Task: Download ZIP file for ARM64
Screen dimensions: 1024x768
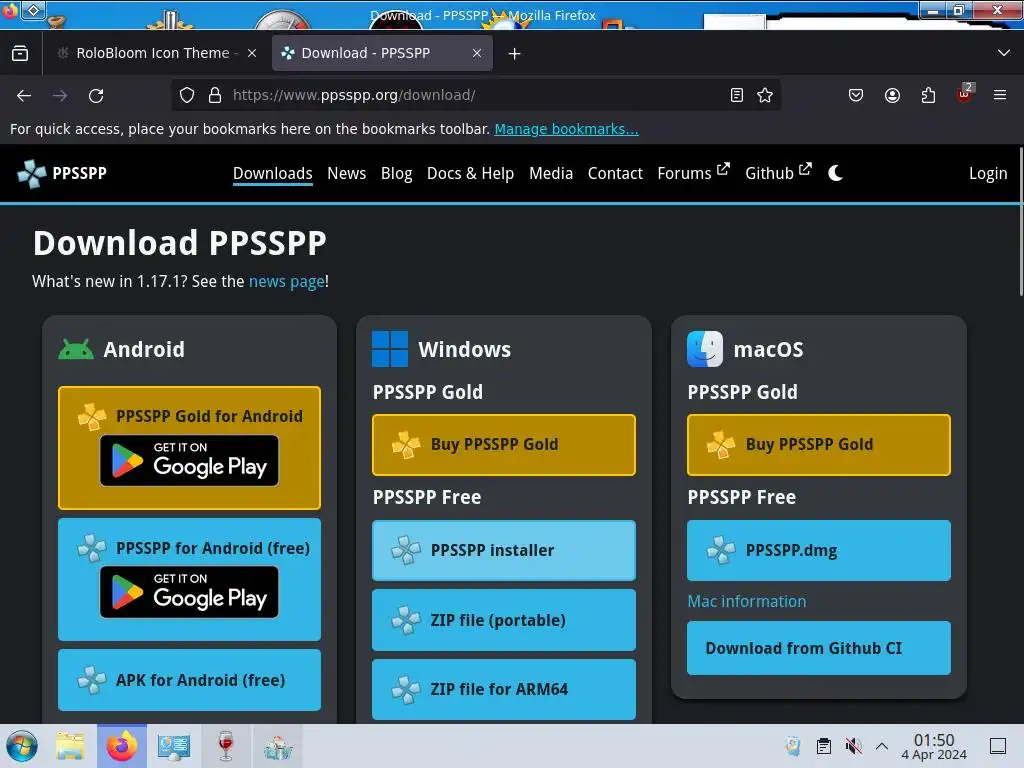Action: tap(504, 689)
